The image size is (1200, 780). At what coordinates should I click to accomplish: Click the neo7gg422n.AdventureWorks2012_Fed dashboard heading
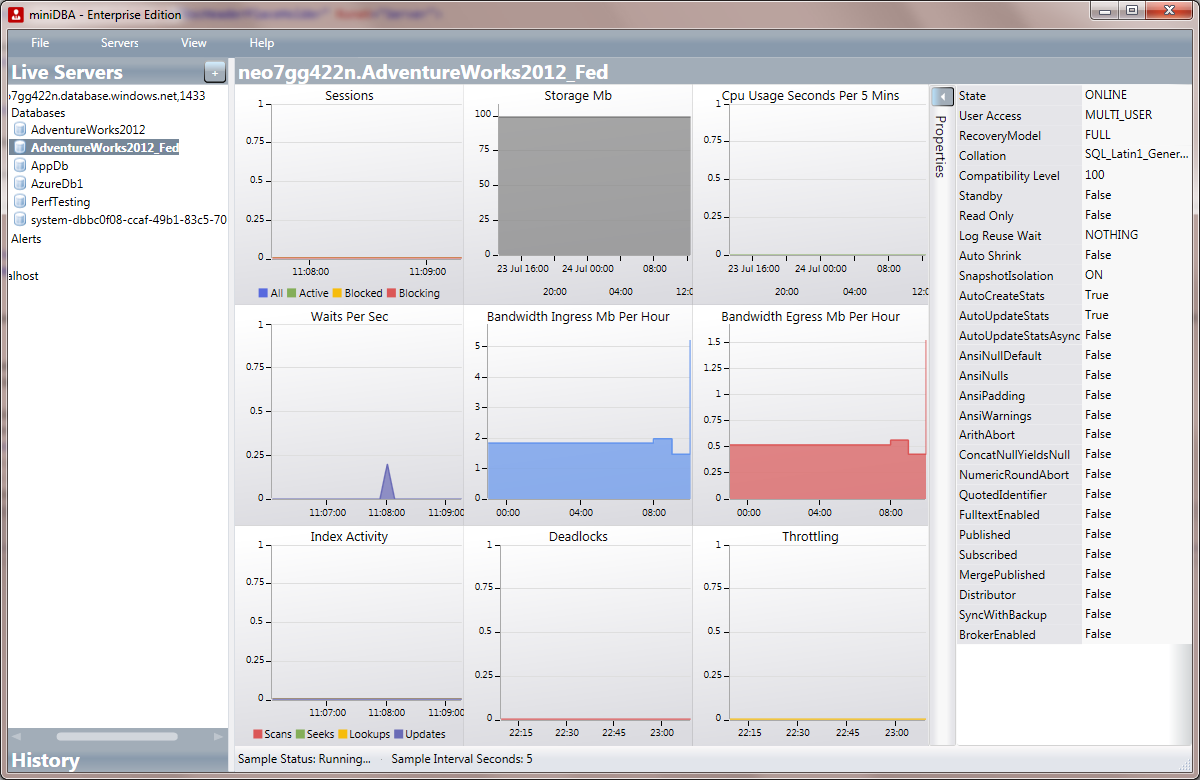(x=423, y=72)
